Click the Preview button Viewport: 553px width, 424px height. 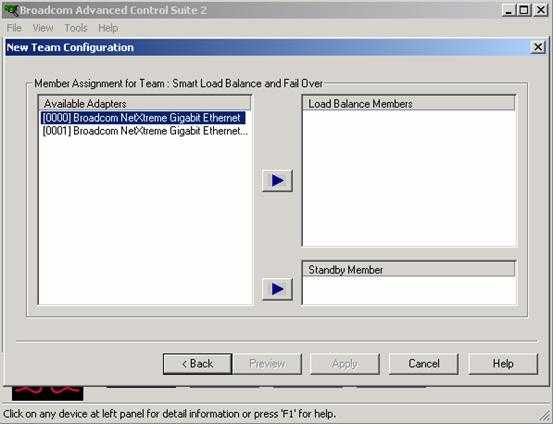coord(267,364)
